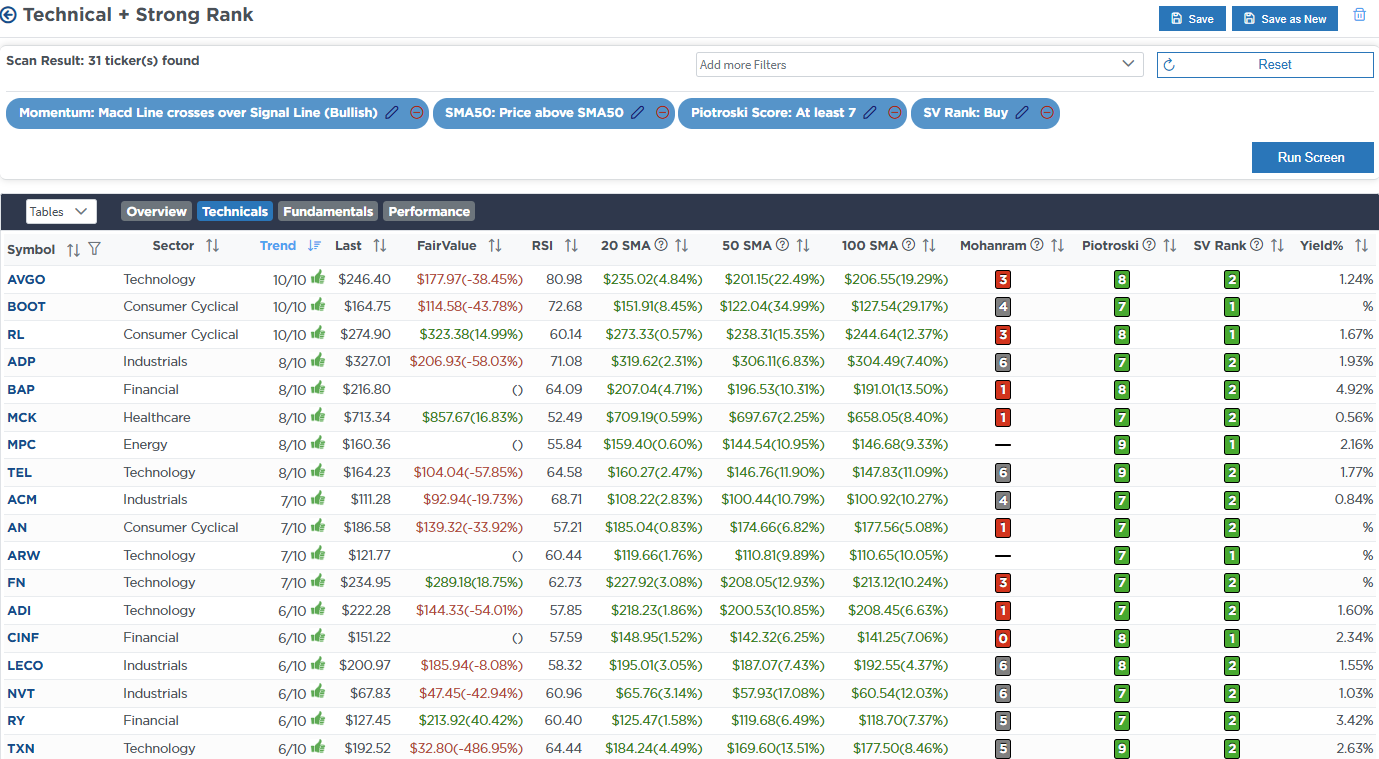Sort by Yield% column

coord(1360,245)
